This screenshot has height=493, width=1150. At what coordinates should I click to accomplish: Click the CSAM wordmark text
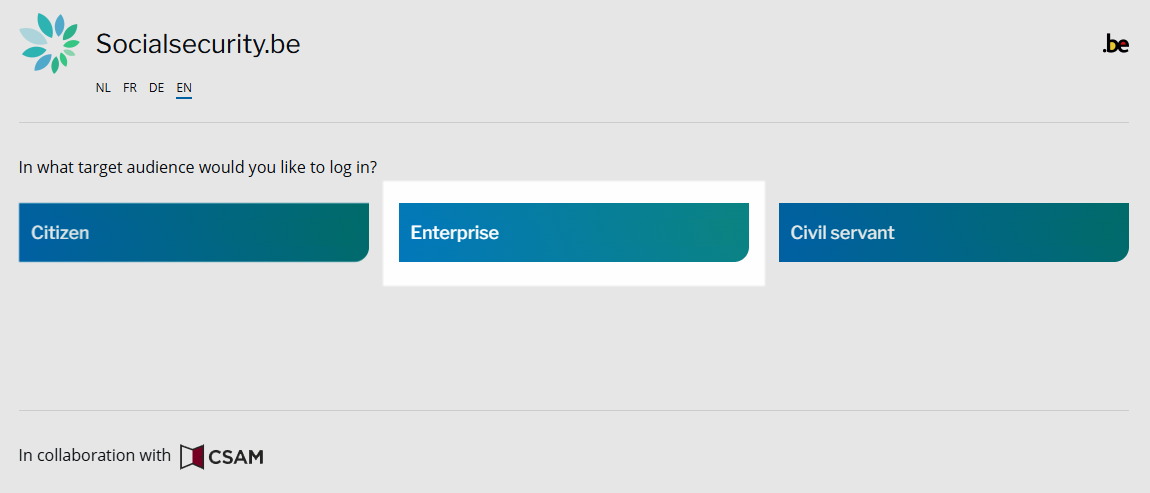point(236,457)
